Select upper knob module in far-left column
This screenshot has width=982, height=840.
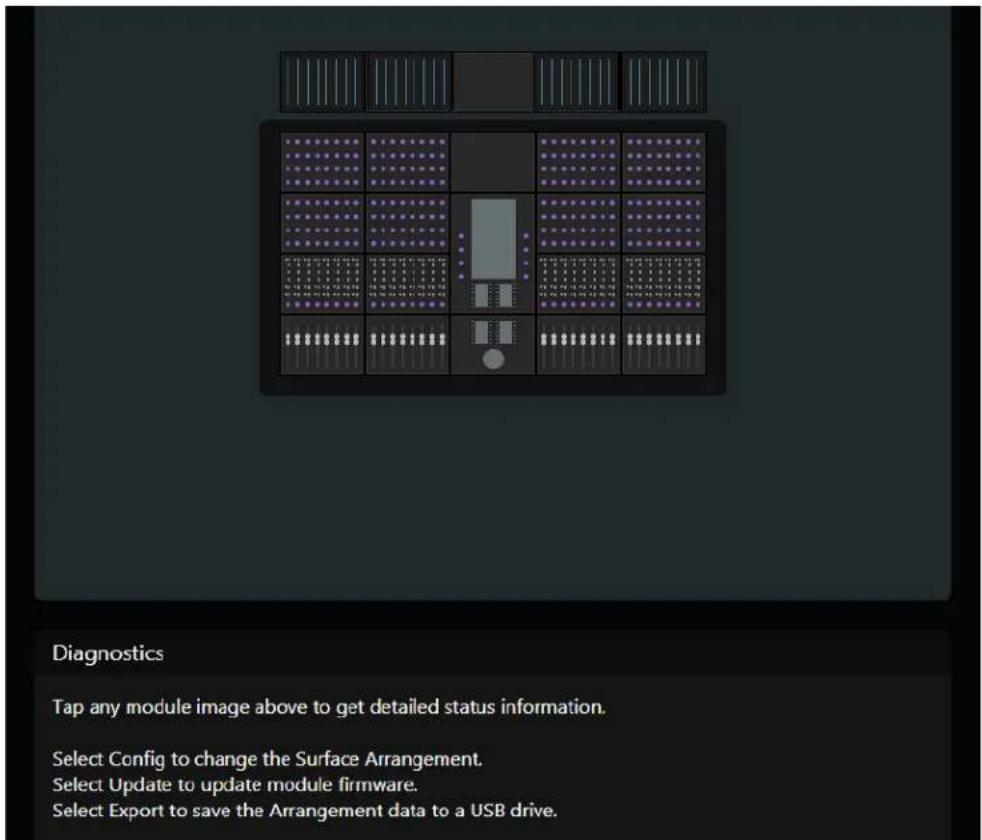[322, 162]
